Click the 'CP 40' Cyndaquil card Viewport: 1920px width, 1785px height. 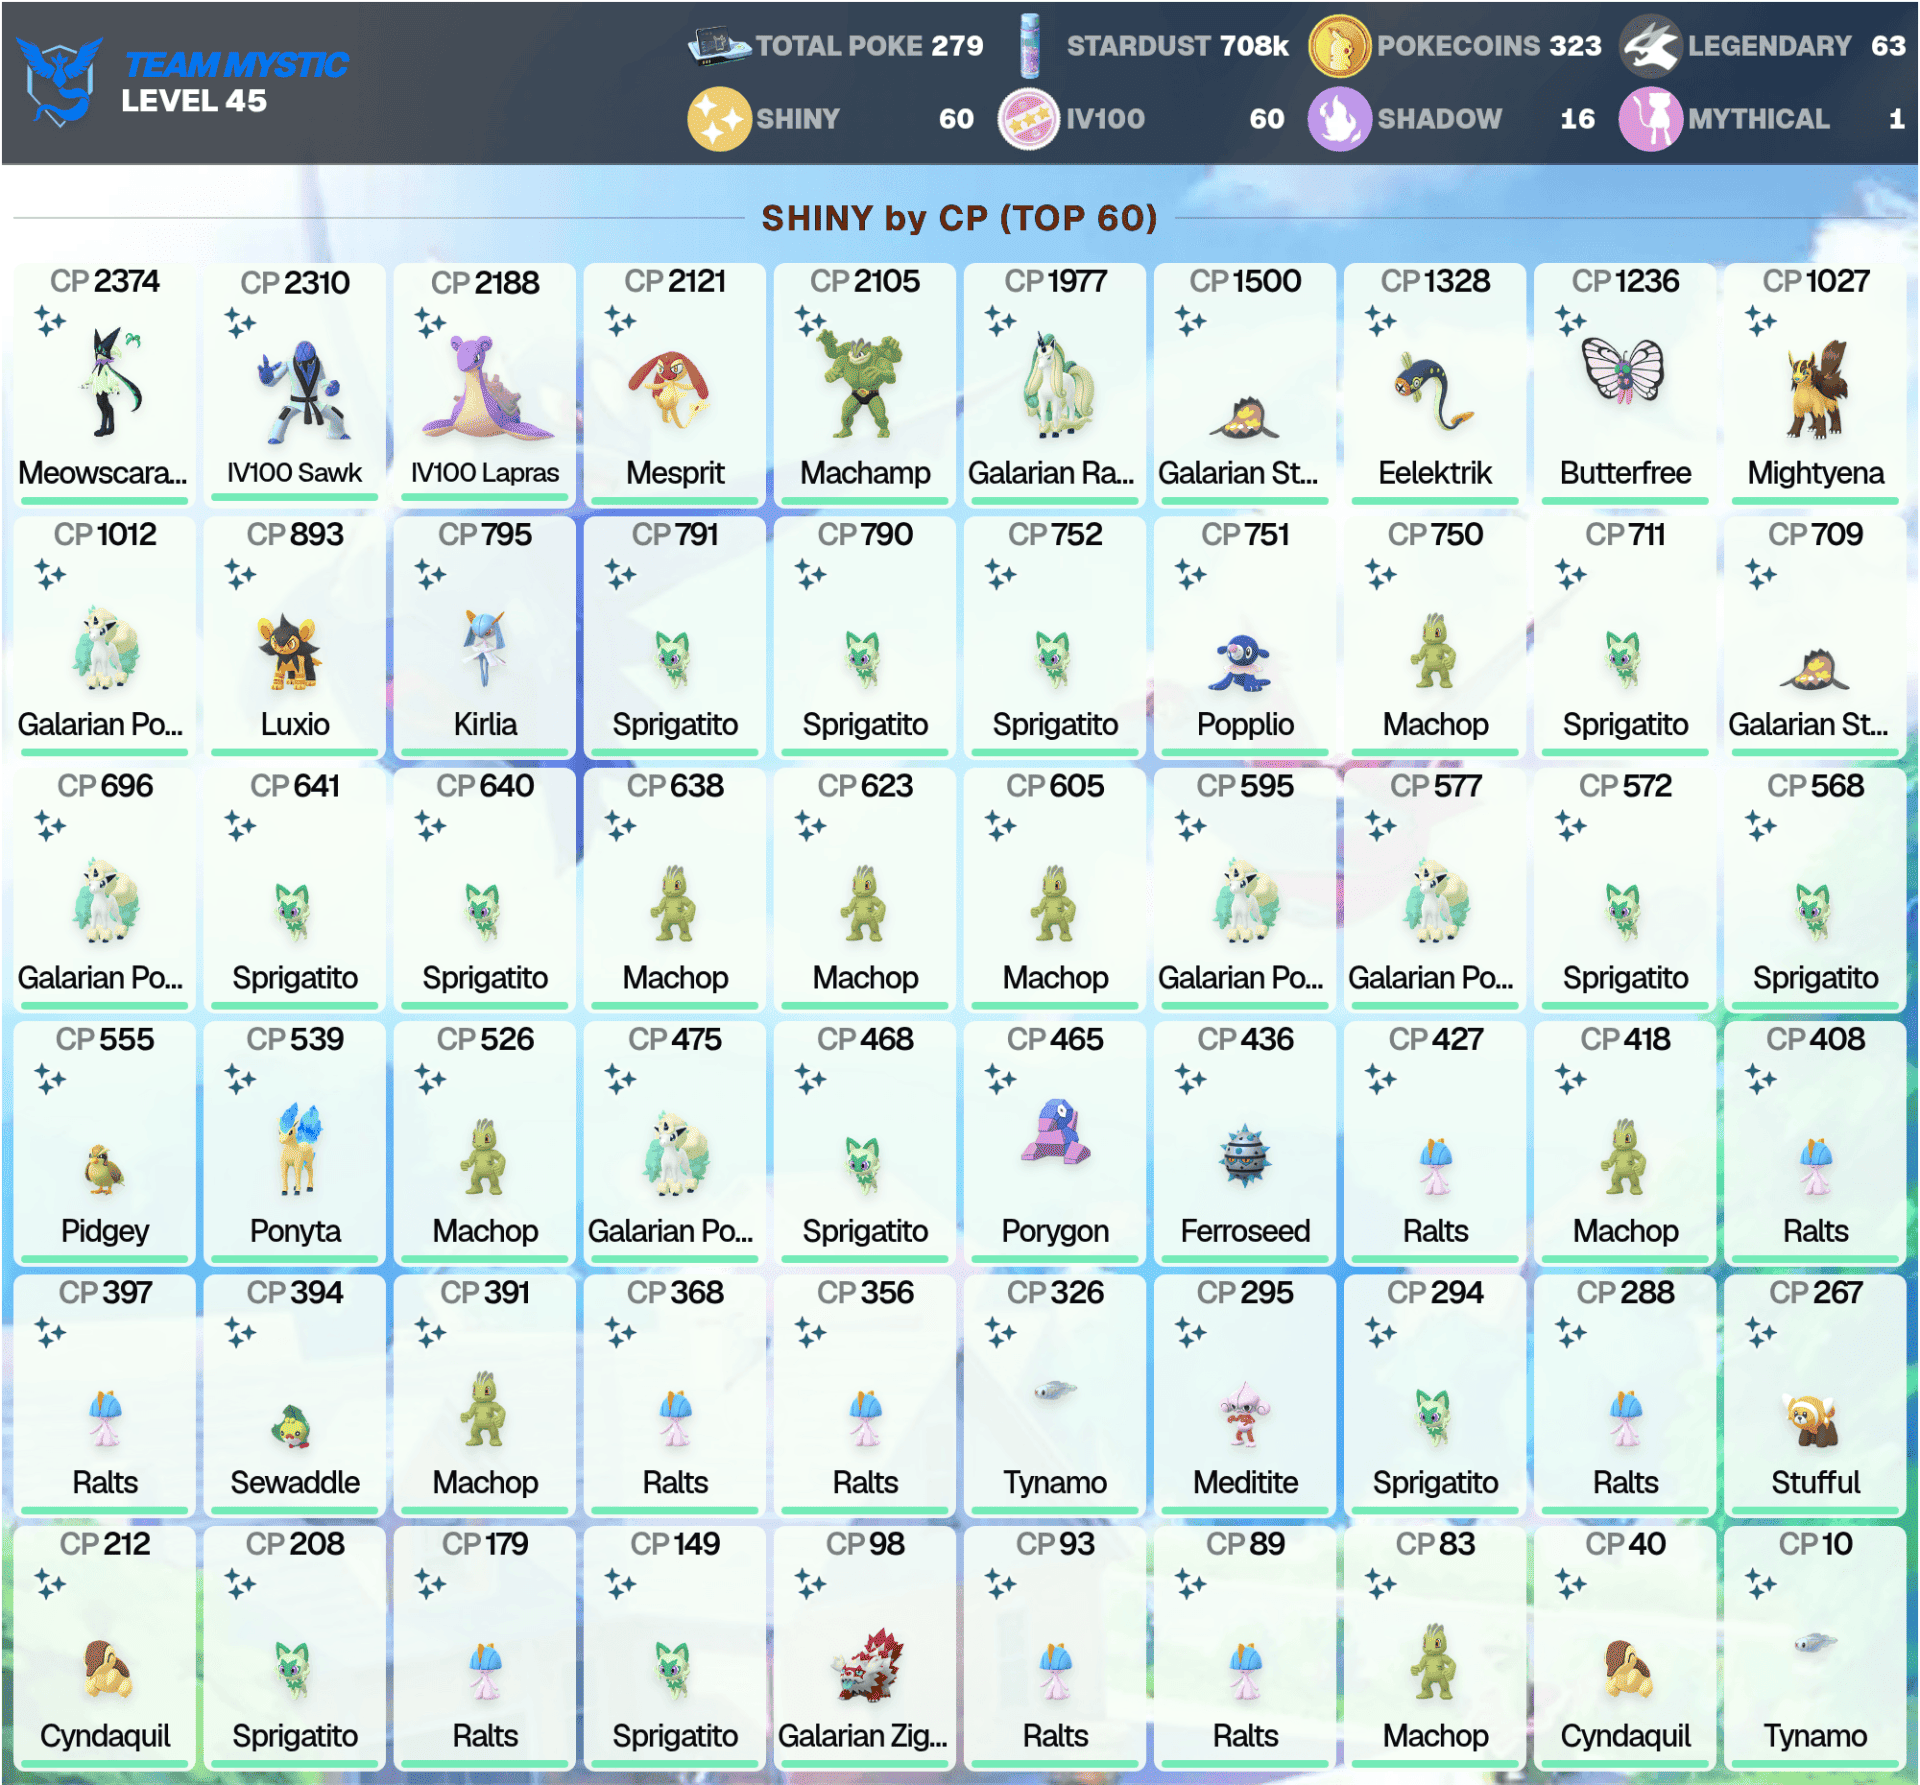[1625, 1646]
